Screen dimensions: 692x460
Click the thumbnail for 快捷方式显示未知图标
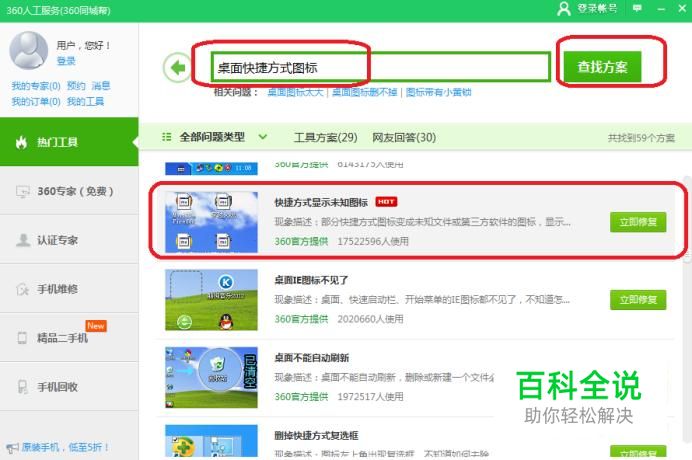point(211,222)
